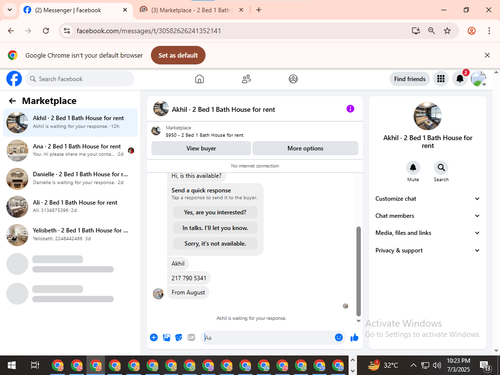Click the browser address bar URL
Screen dimensions: 500x375
(149, 31)
